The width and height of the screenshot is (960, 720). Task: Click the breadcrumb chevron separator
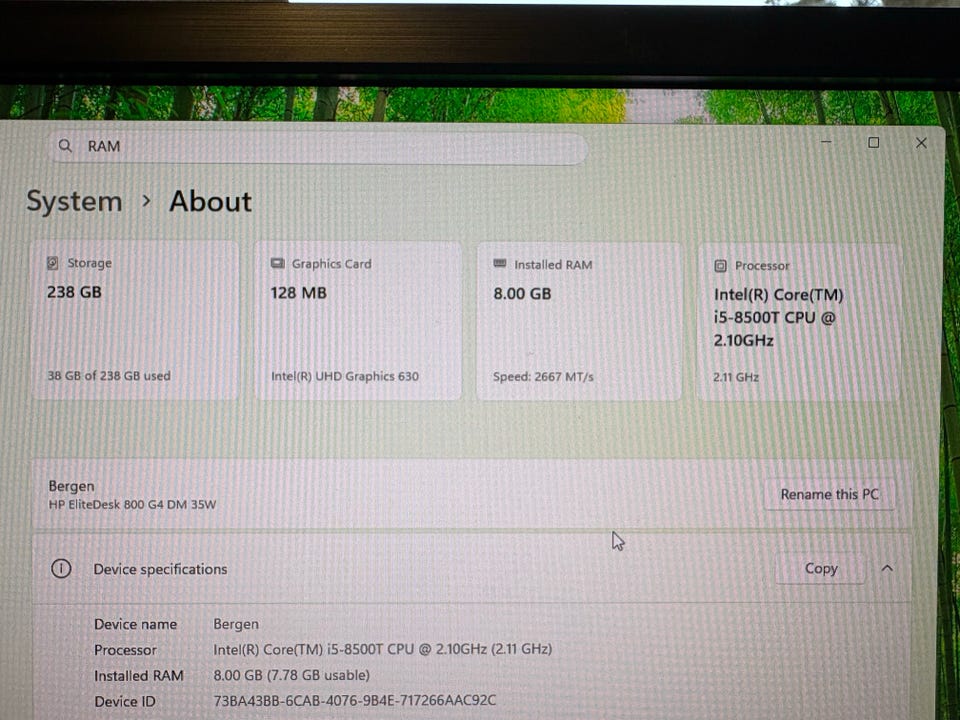click(146, 201)
